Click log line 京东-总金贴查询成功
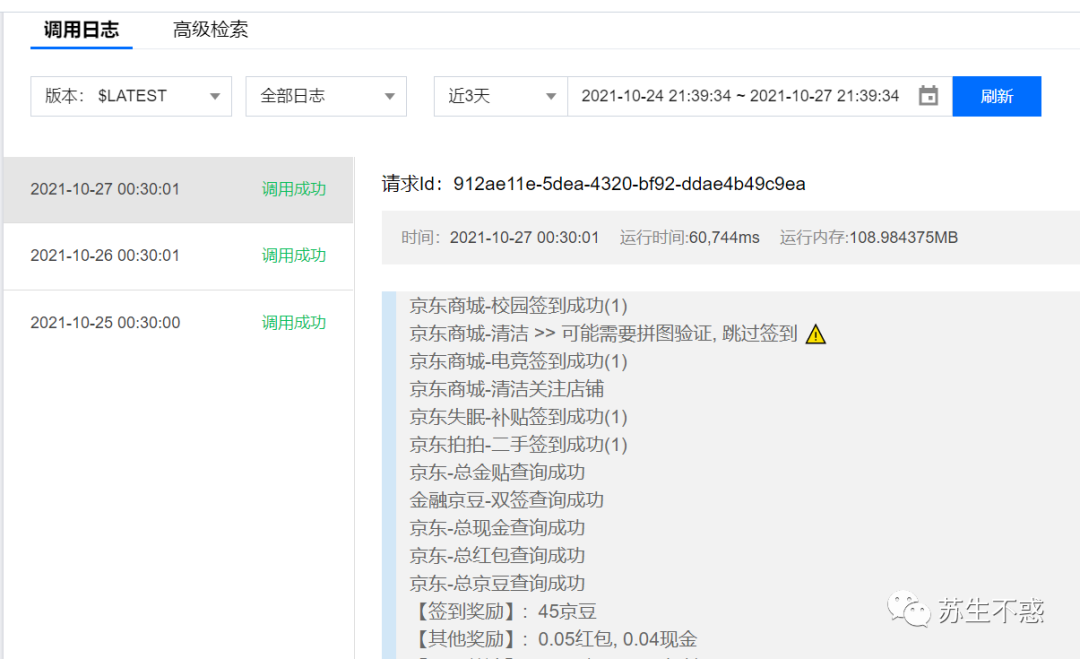Screen dimensions: 1080x659 [497, 472]
